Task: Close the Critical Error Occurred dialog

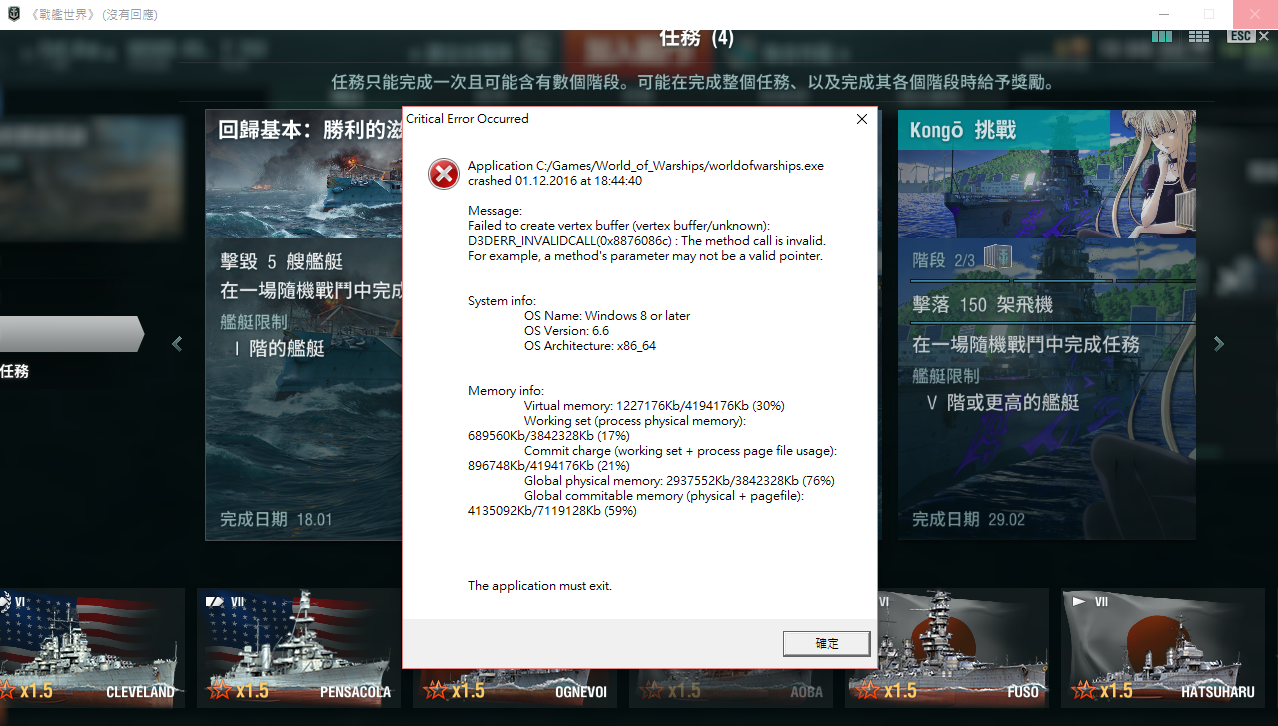Action: click(x=861, y=119)
